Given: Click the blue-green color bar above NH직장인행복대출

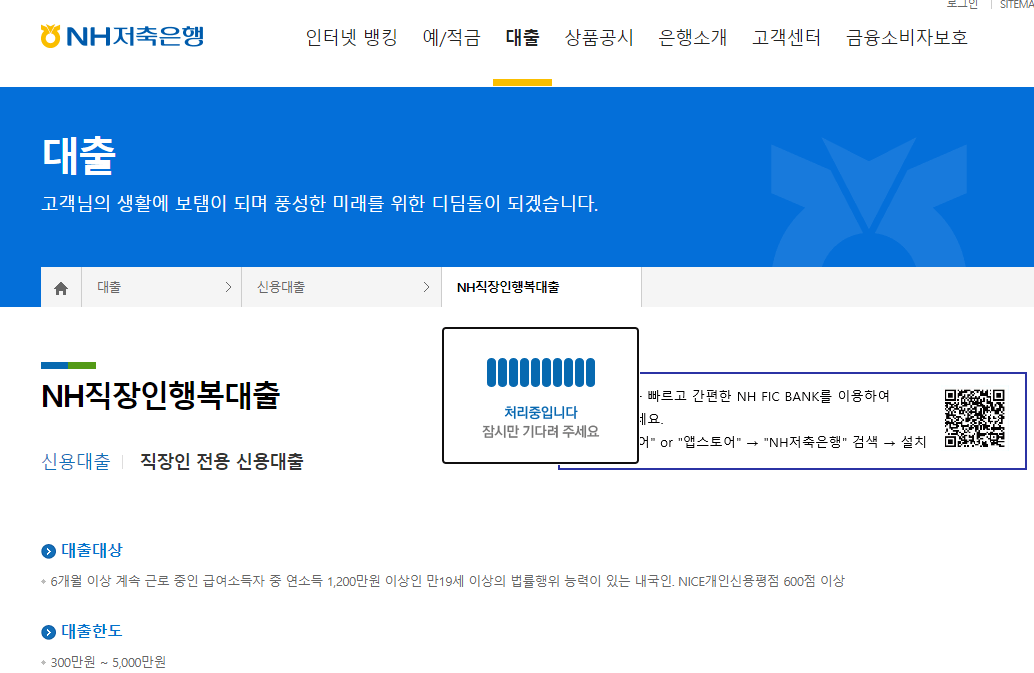Looking at the screenshot, I should pyautogui.click(x=67, y=367).
